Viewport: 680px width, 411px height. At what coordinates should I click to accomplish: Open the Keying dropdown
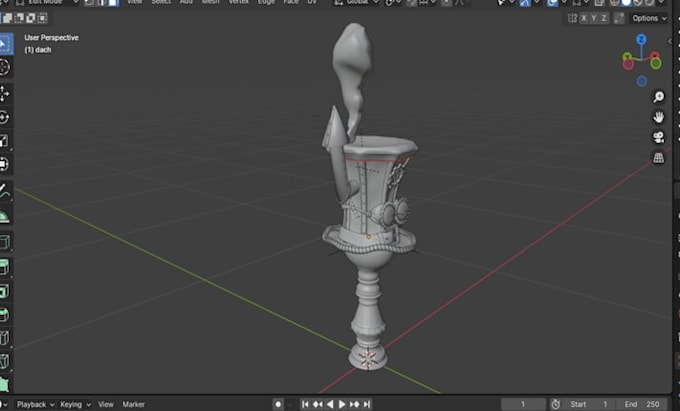[x=75, y=404]
